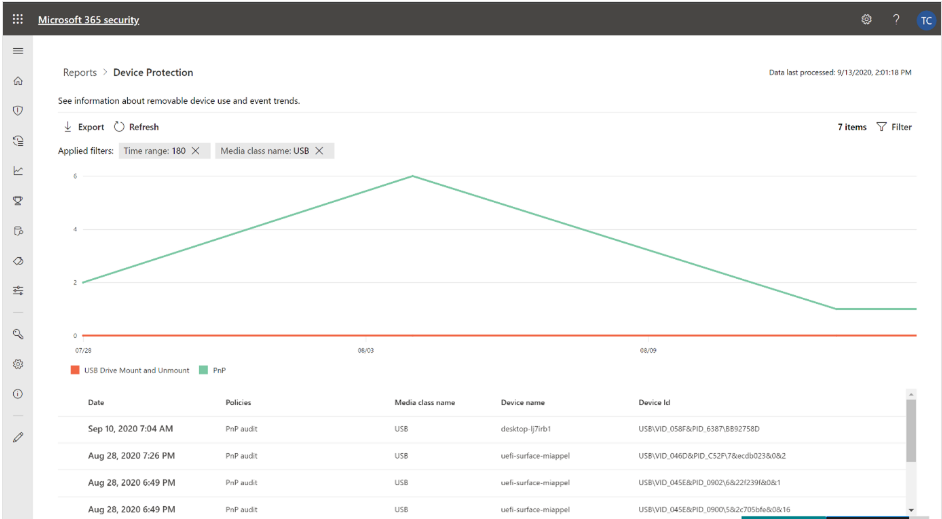Click the Data last processed timestamp
The width and height of the screenshot is (942, 519).
[x=840, y=72]
